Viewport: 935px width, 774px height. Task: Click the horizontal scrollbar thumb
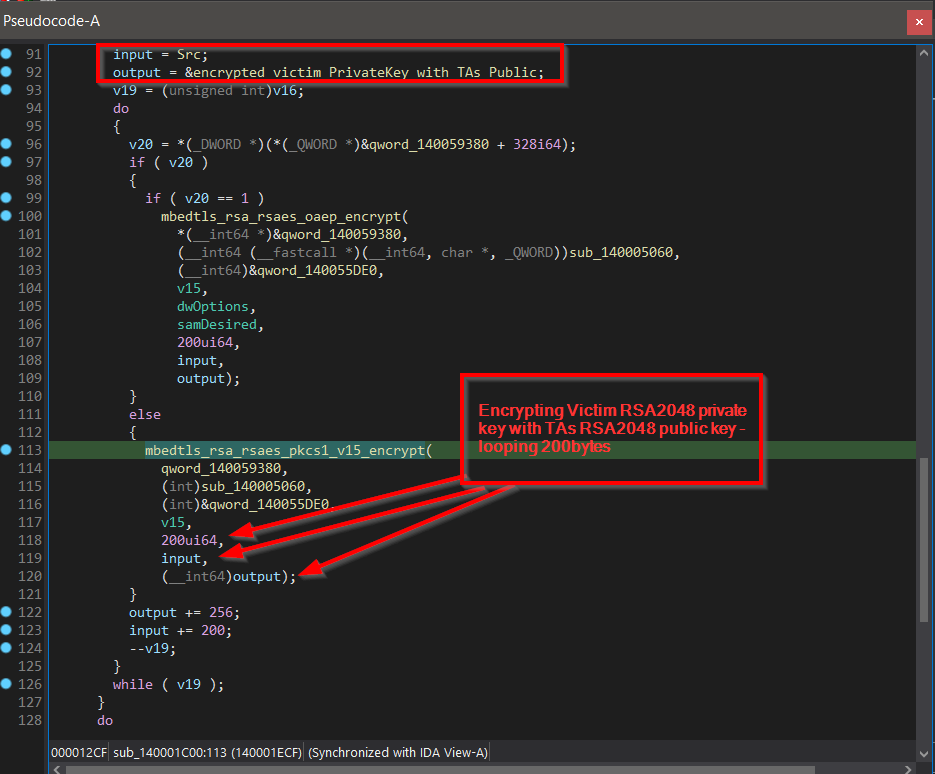(440, 770)
